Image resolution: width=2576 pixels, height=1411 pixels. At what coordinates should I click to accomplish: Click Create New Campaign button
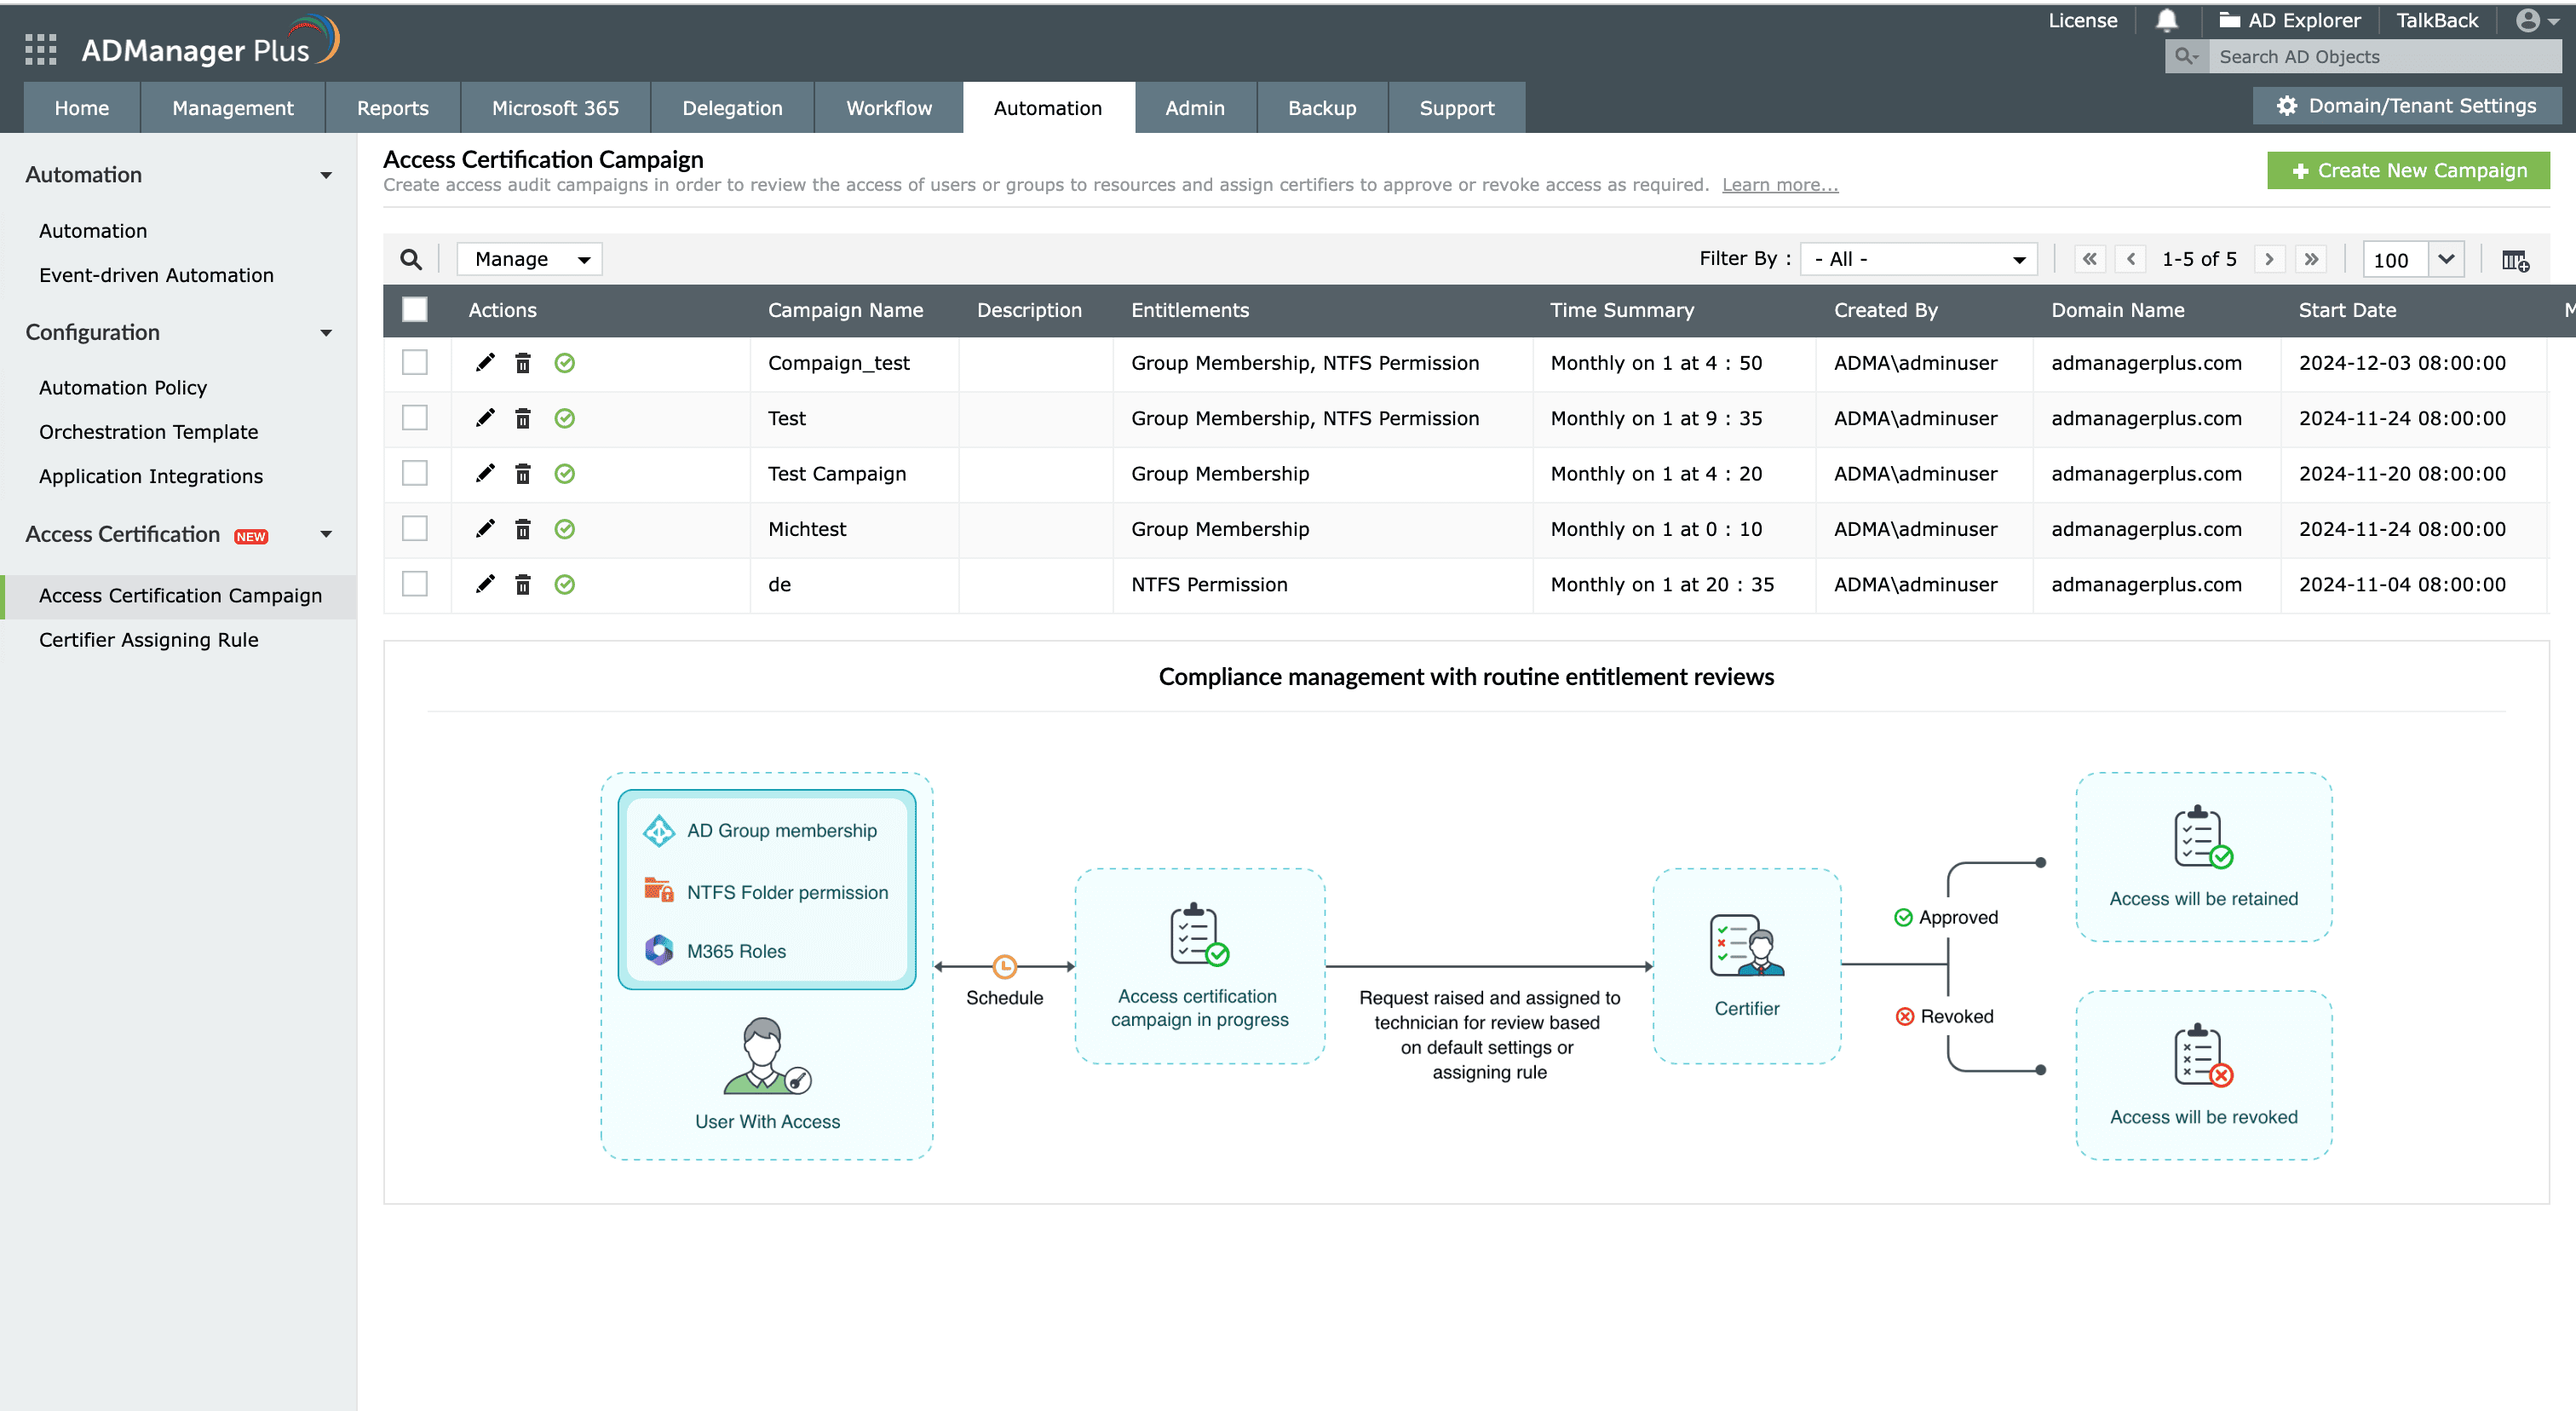[x=2408, y=171]
